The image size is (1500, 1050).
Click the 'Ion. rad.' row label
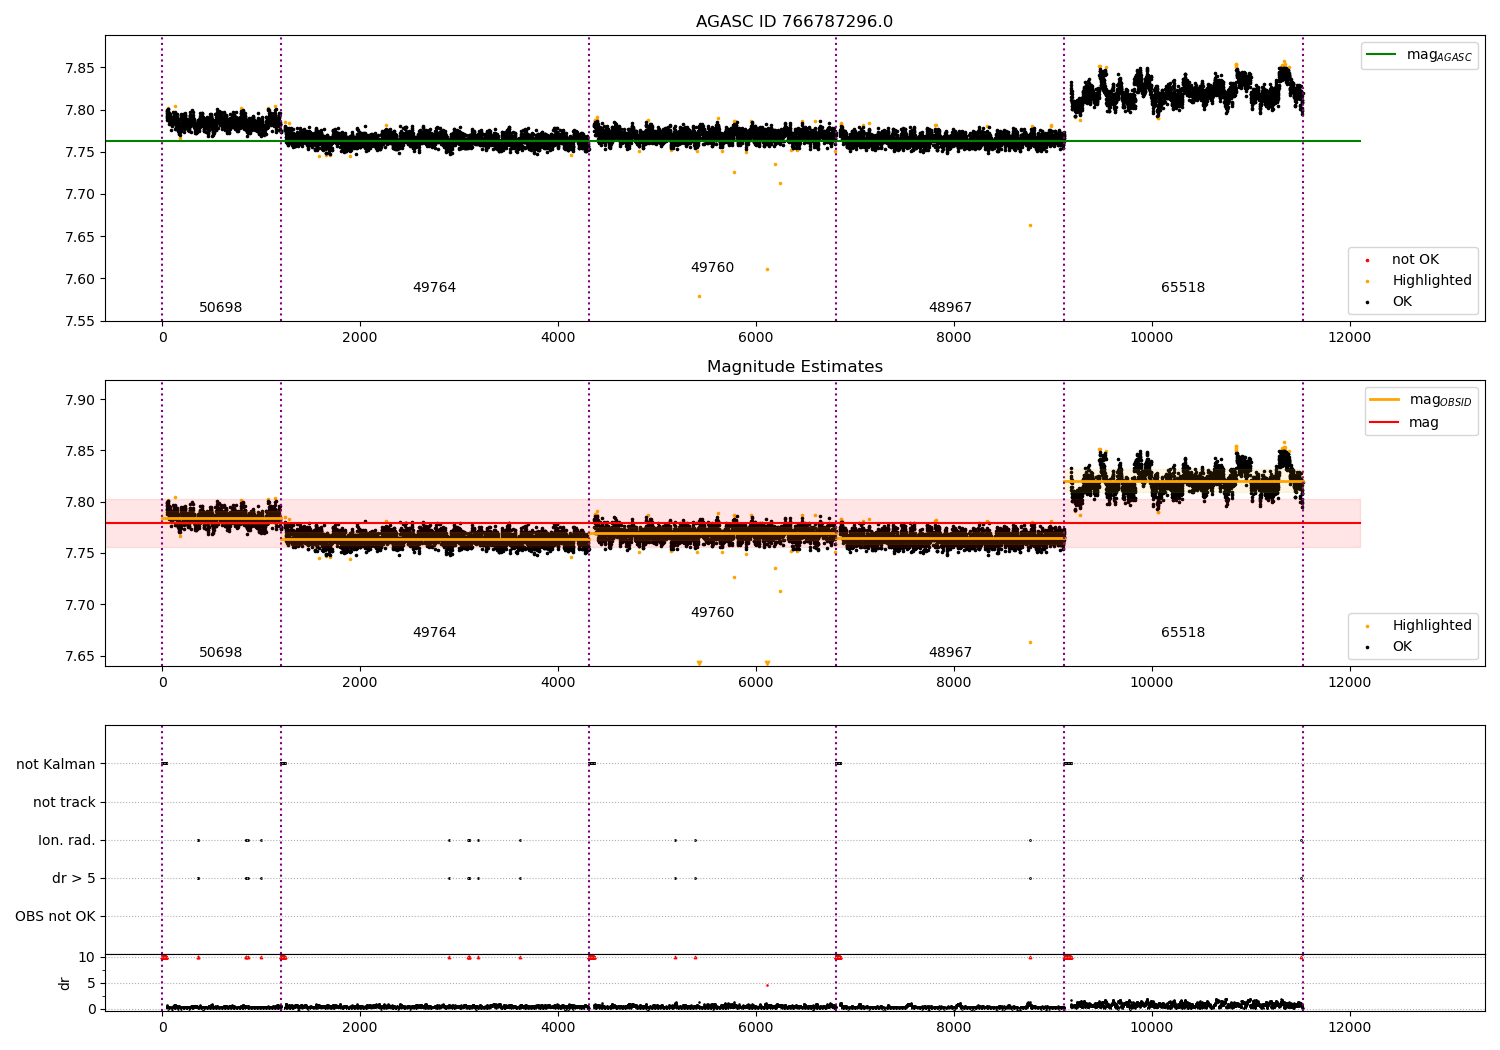67,840
